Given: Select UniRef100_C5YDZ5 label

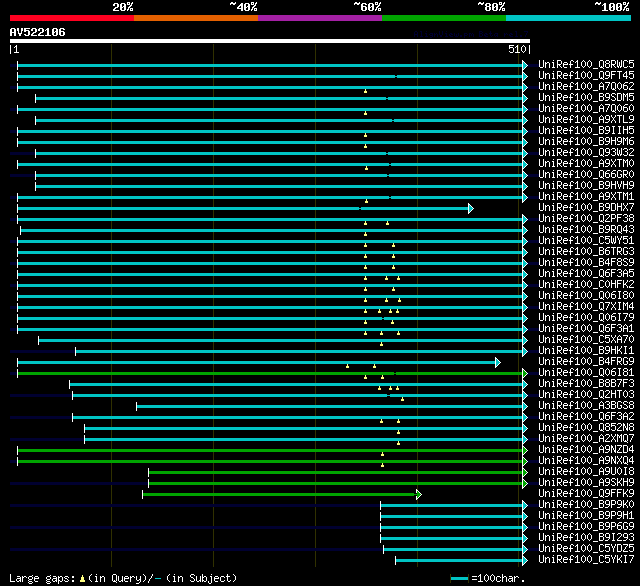Looking at the screenshot, I should (586, 549).
